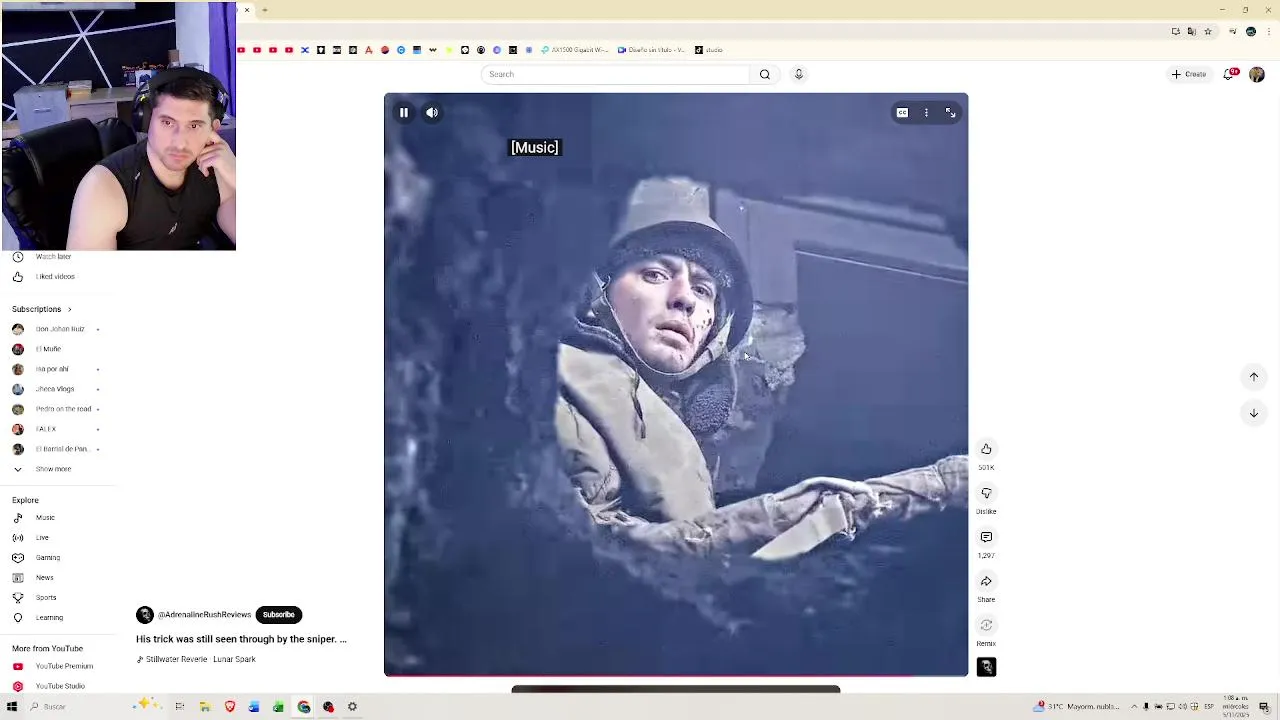
Task: Go to the previous Short with up arrow
Action: [x=1254, y=377]
